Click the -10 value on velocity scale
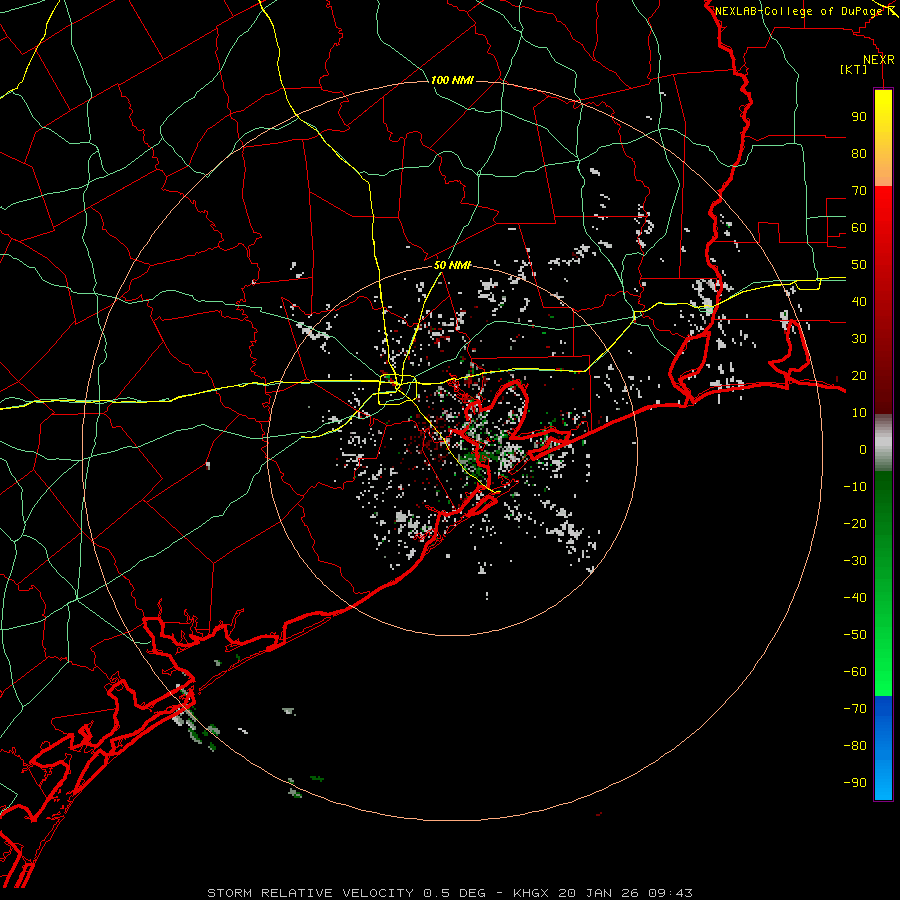This screenshot has width=900, height=900. (855, 487)
